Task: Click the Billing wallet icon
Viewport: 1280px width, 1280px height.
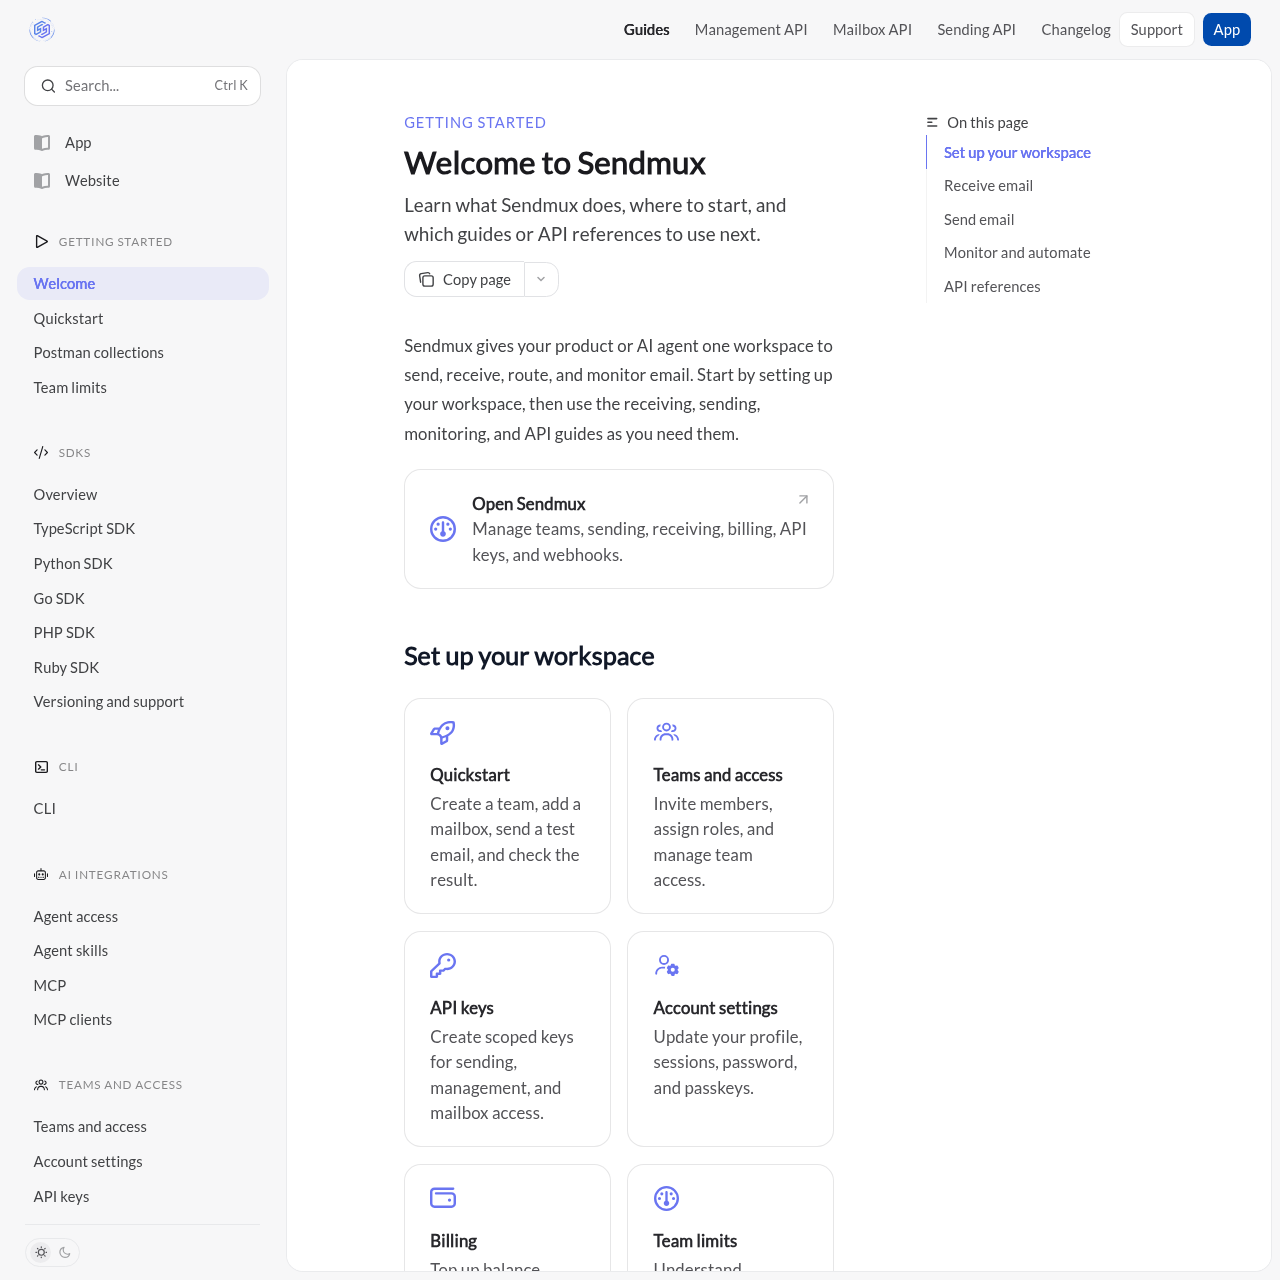Action: click(443, 1198)
